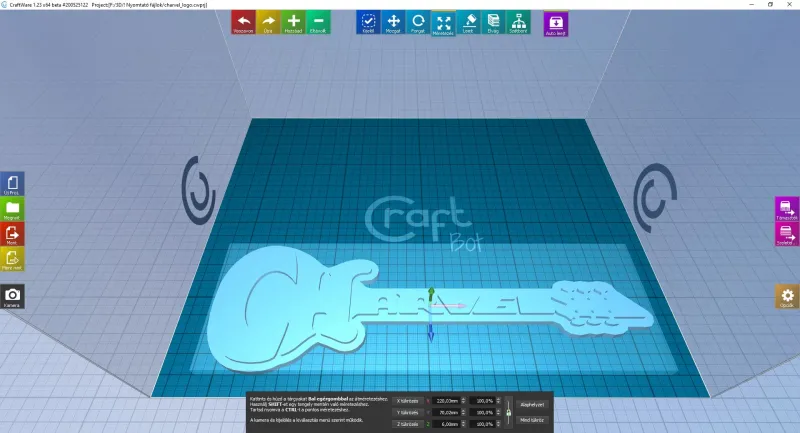Open the Opciók gear settings

(x=787, y=297)
